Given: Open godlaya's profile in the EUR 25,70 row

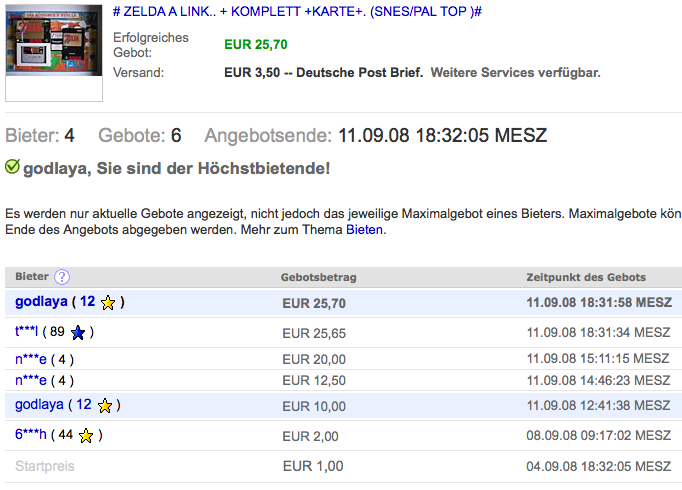Looking at the screenshot, I should coord(41,302).
